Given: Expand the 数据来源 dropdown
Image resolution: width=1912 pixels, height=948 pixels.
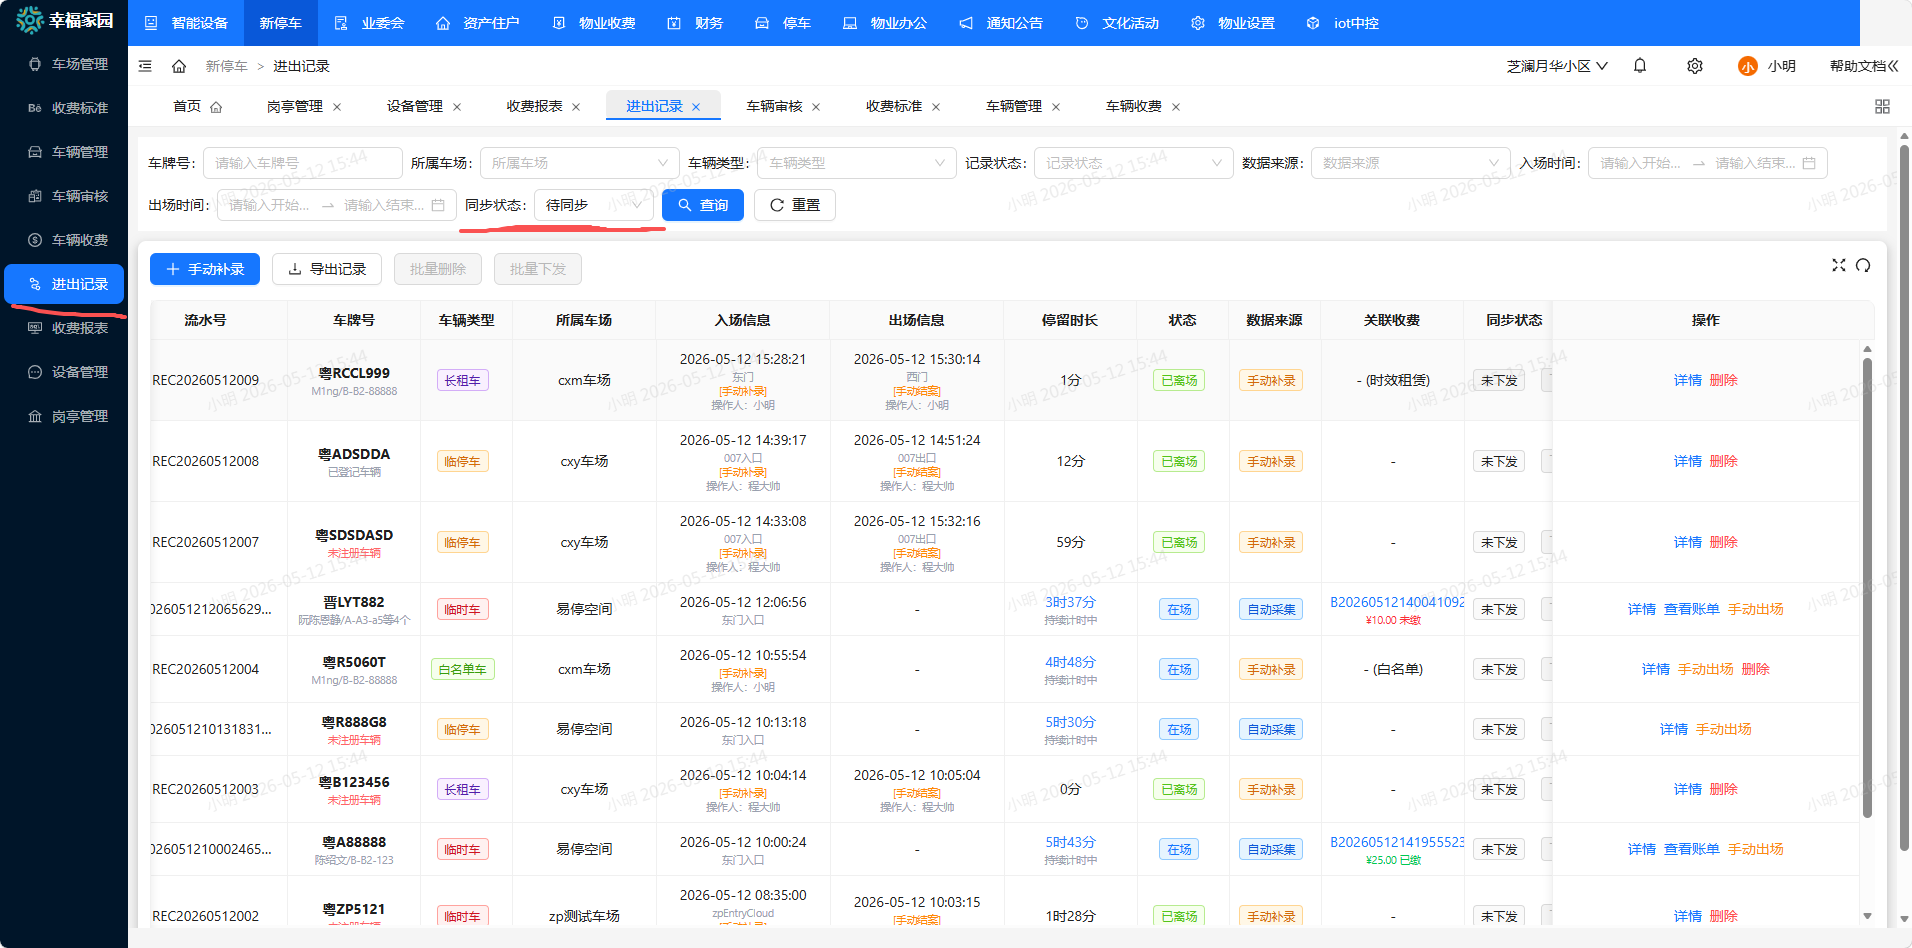Looking at the screenshot, I should pyautogui.click(x=1411, y=163).
